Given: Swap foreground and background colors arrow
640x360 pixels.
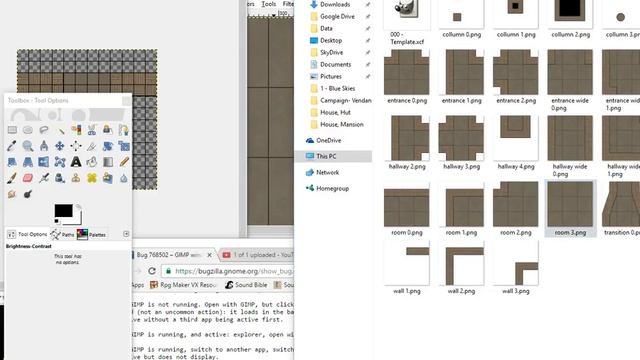Looking at the screenshot, I should 78,207.
